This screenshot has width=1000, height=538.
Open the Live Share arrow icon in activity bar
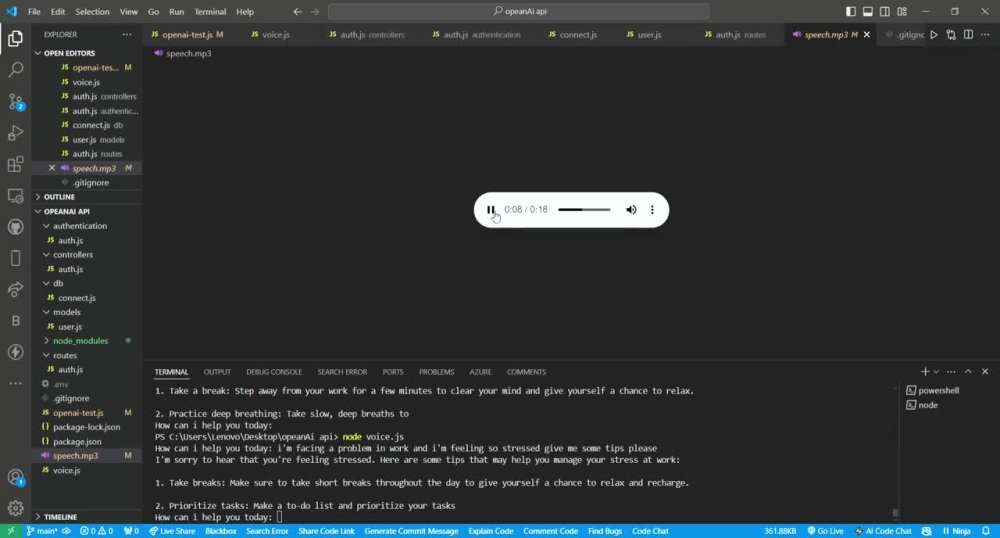pos(15,289)
